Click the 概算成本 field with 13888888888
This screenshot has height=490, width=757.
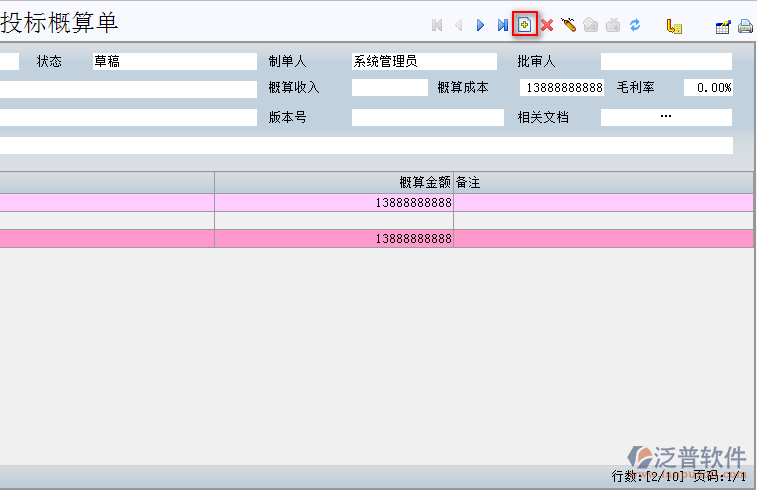561,88
